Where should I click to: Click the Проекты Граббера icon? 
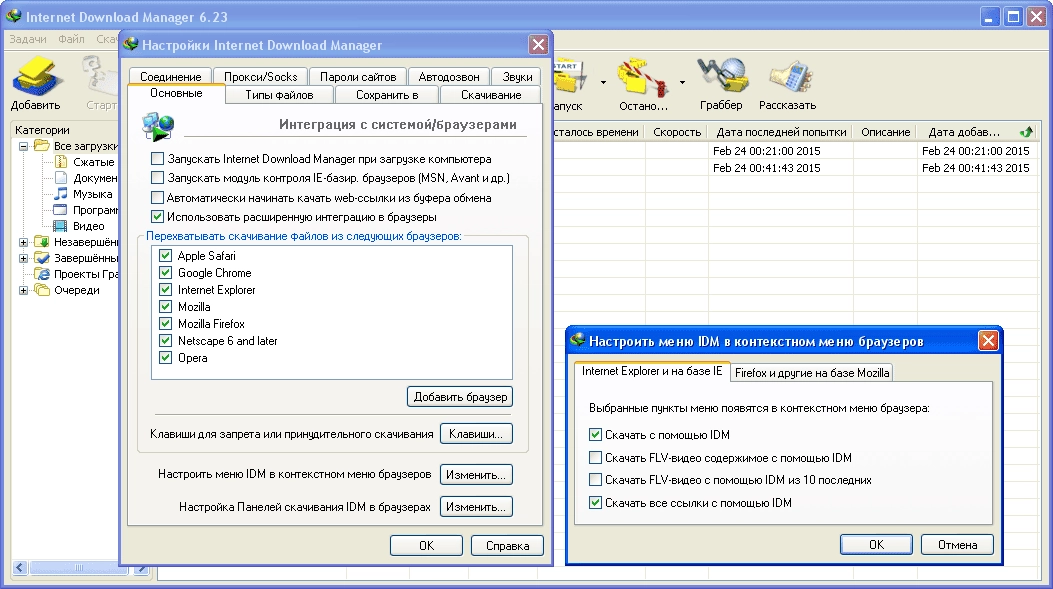[42, 273]
